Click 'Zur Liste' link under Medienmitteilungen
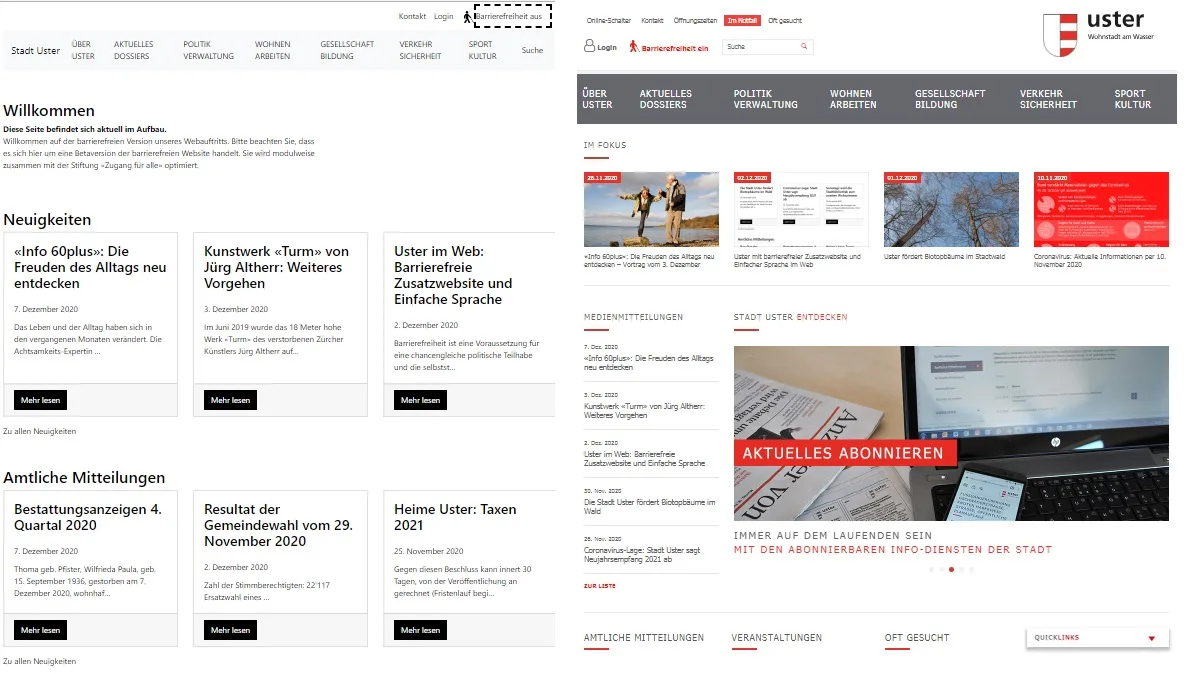 coord(600,586)
